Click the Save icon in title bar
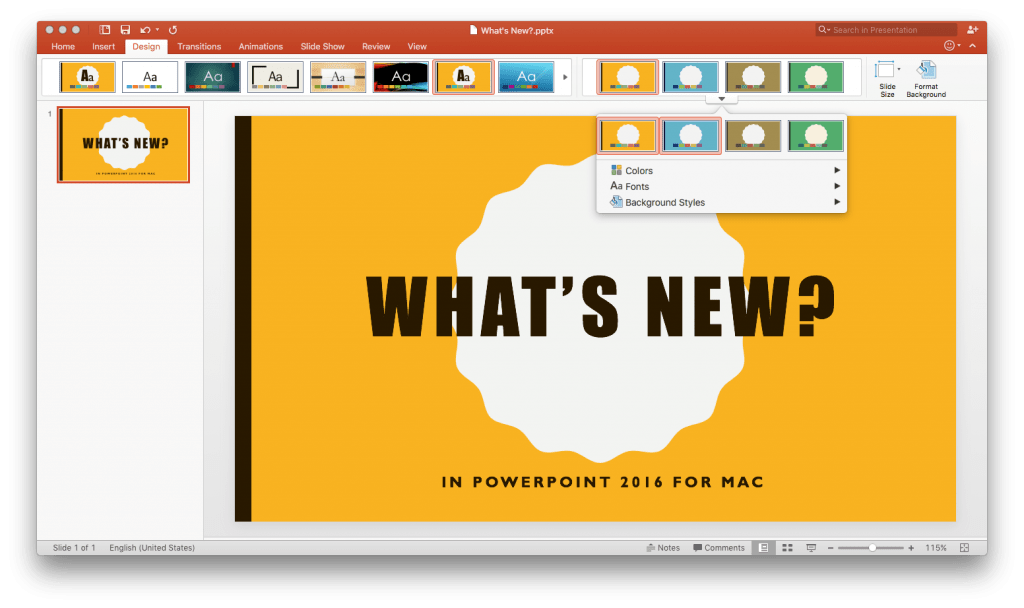 [x=125, y=29]
